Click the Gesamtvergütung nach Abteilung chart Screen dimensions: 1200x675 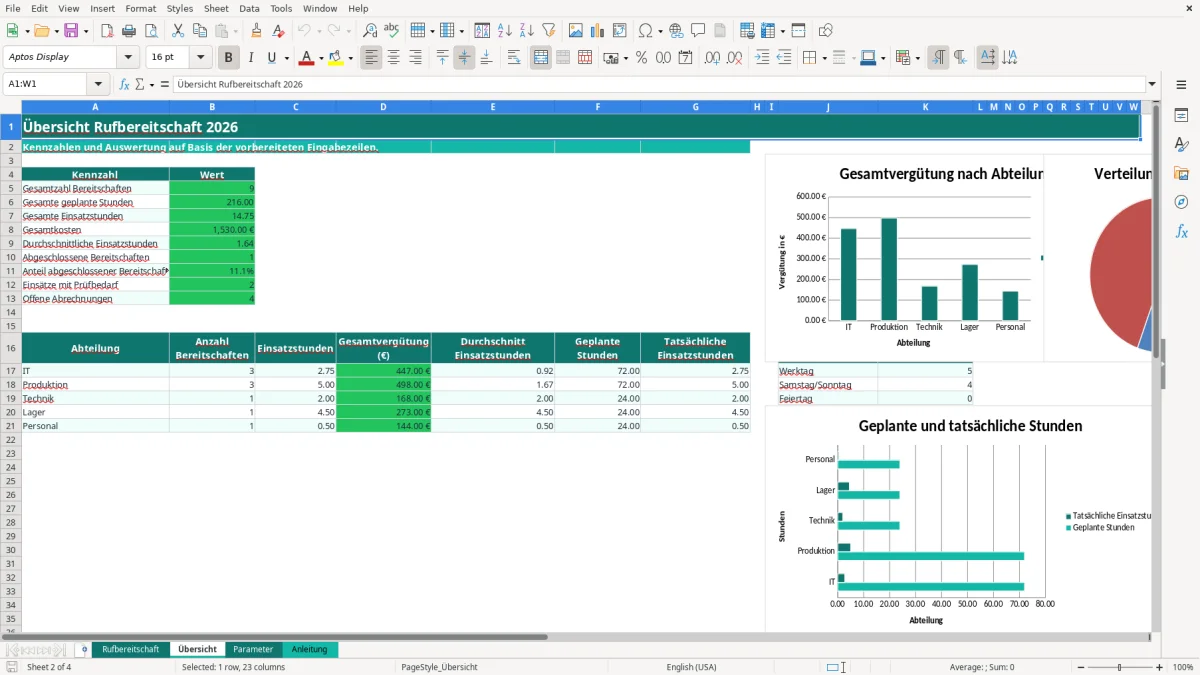coord(904,257)
